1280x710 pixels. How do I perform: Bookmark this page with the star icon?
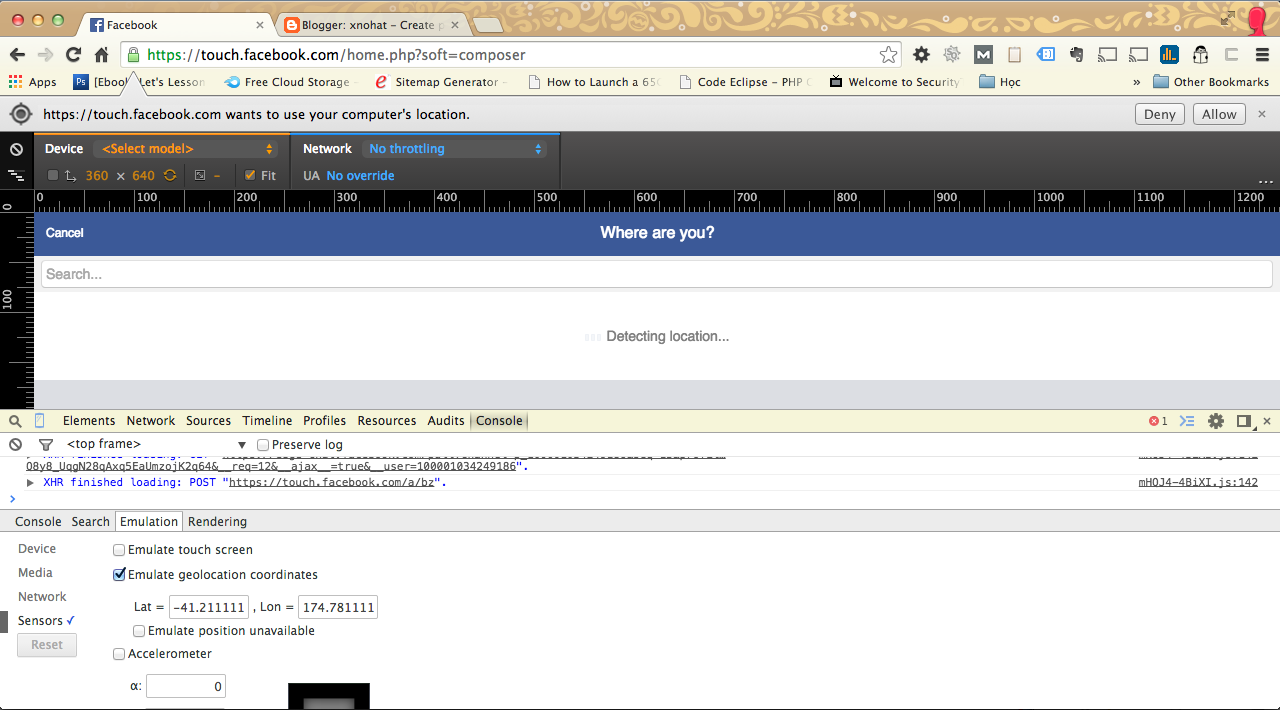888,55
